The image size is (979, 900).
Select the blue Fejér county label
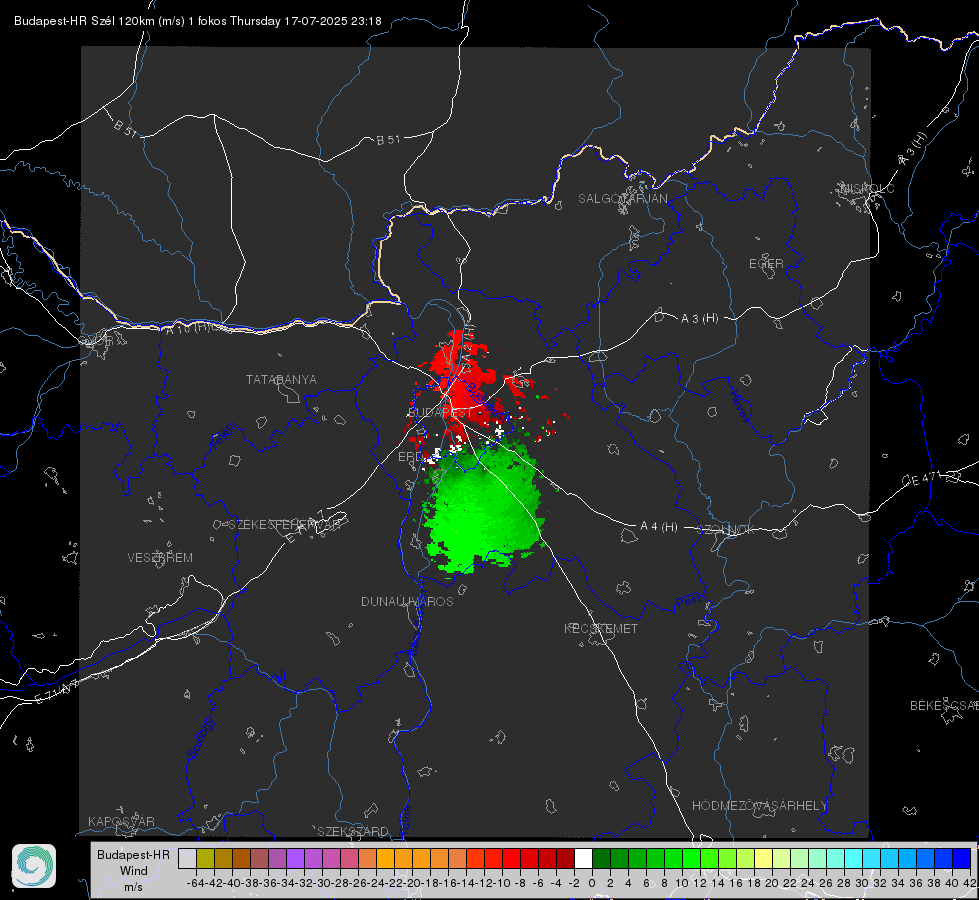point(224,437)
